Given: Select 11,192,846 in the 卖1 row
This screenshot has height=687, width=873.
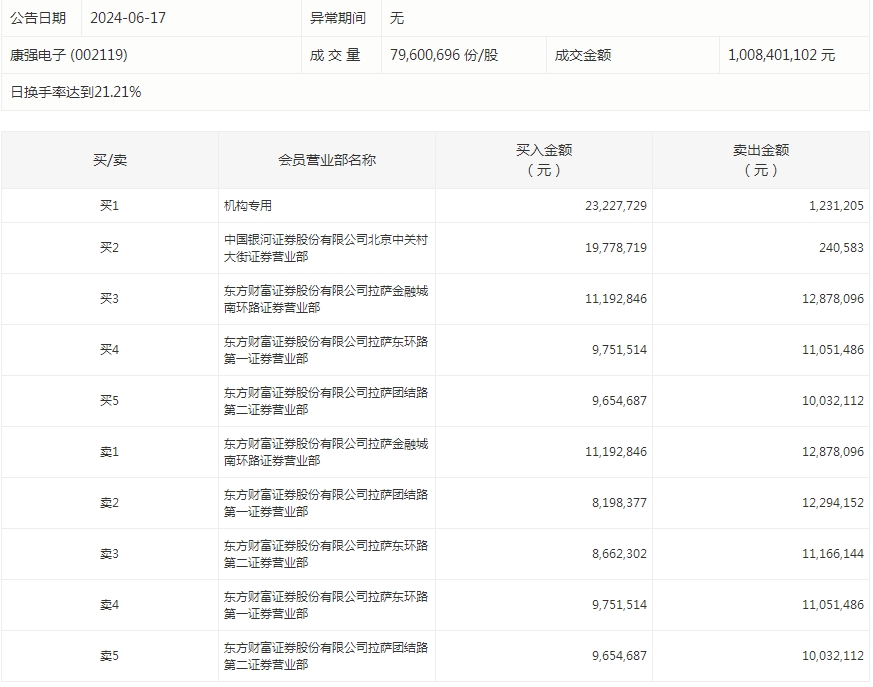Looking at the screenshot, I should 616,452.
